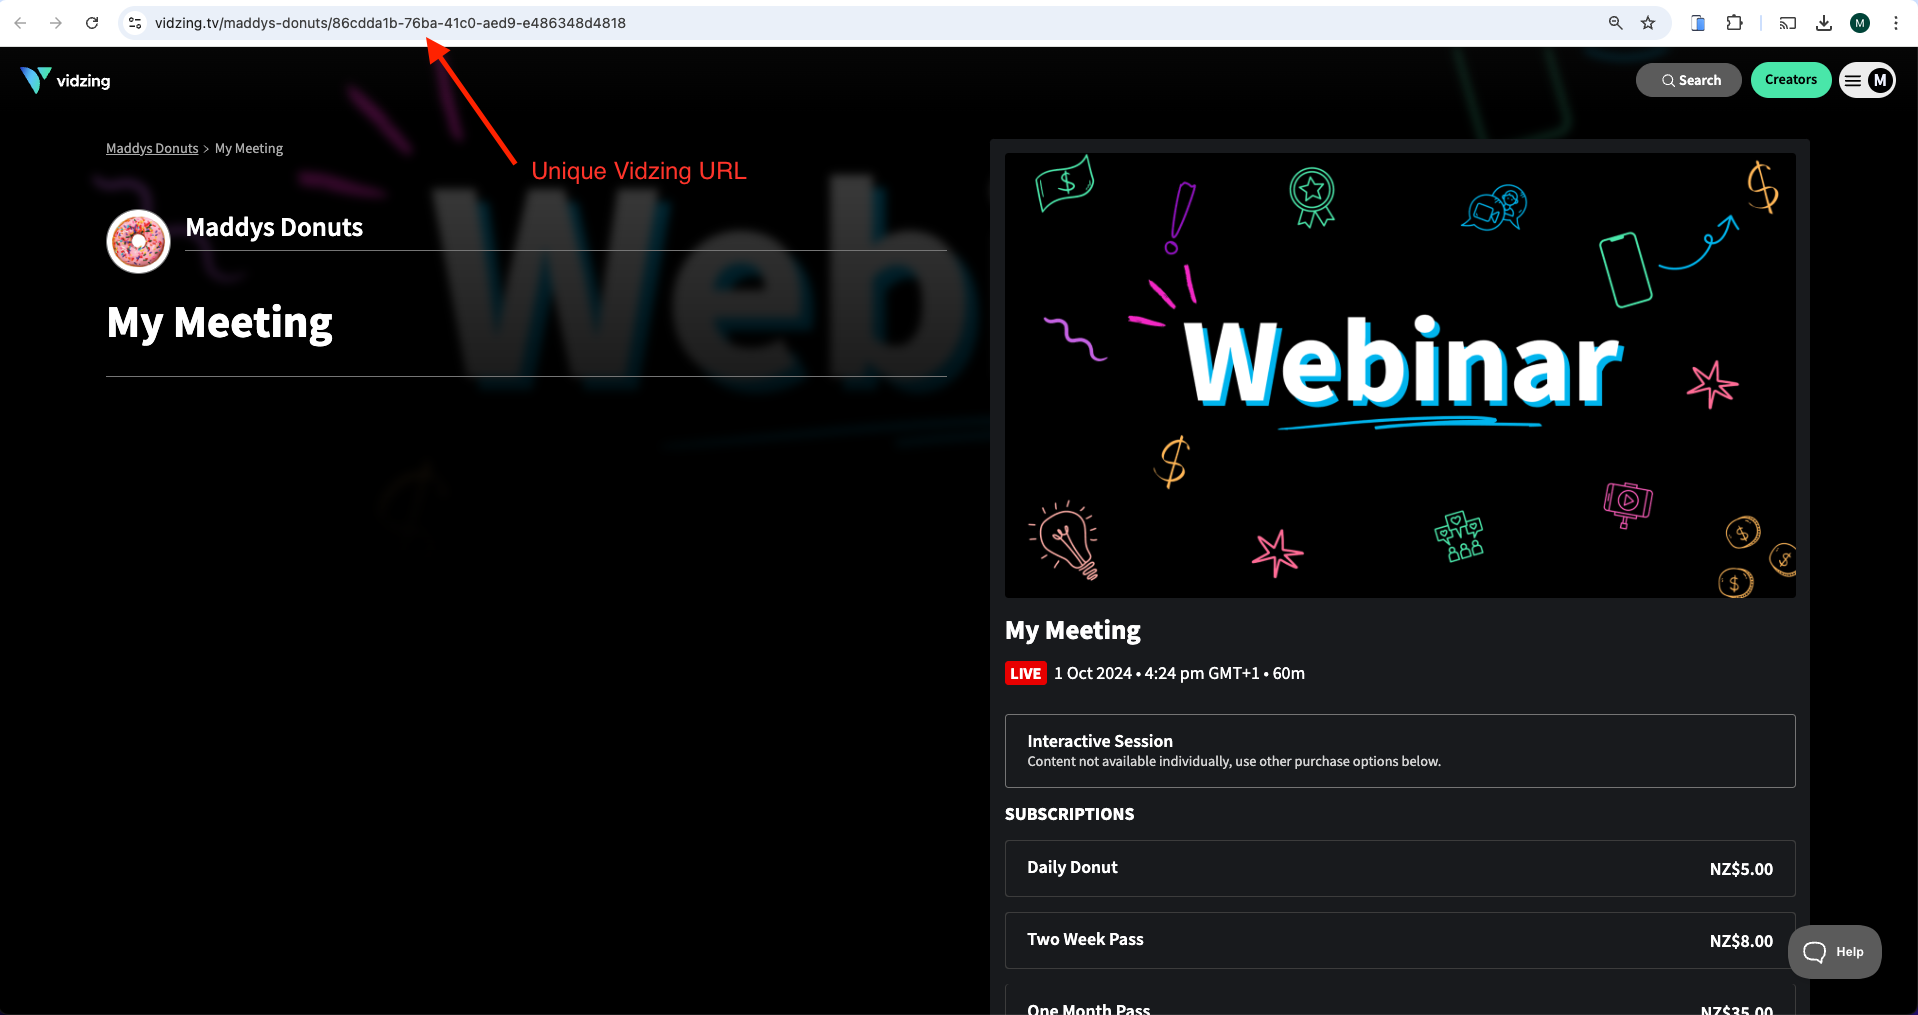Click the date 1 Oct 2024 text
Viewport: 1918px width, 1015px height.
(1093, 673)
